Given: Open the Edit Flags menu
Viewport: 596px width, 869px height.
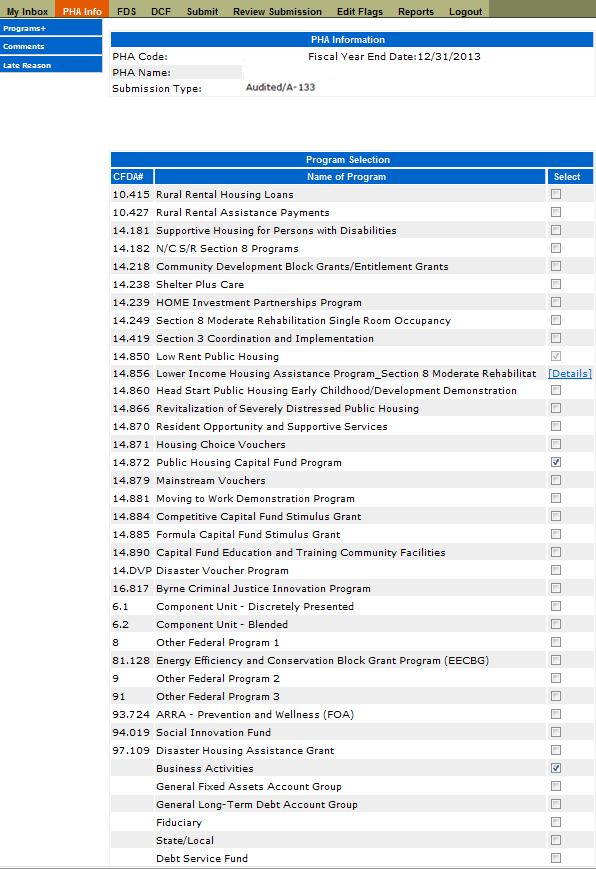Looking at the screenshot, I should click(x=359, y=11).
